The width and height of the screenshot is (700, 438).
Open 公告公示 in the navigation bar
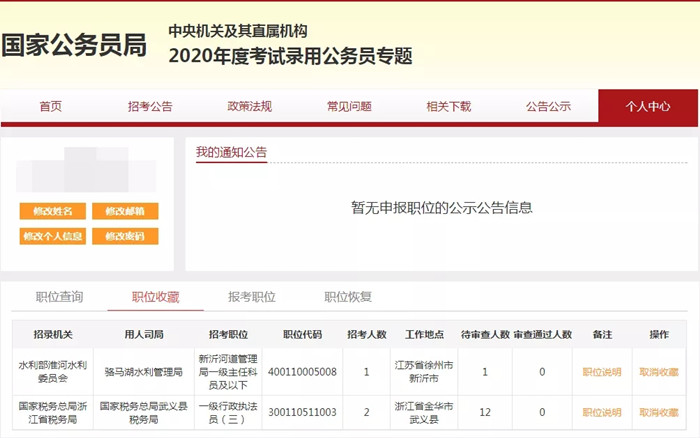pos(548,106)
